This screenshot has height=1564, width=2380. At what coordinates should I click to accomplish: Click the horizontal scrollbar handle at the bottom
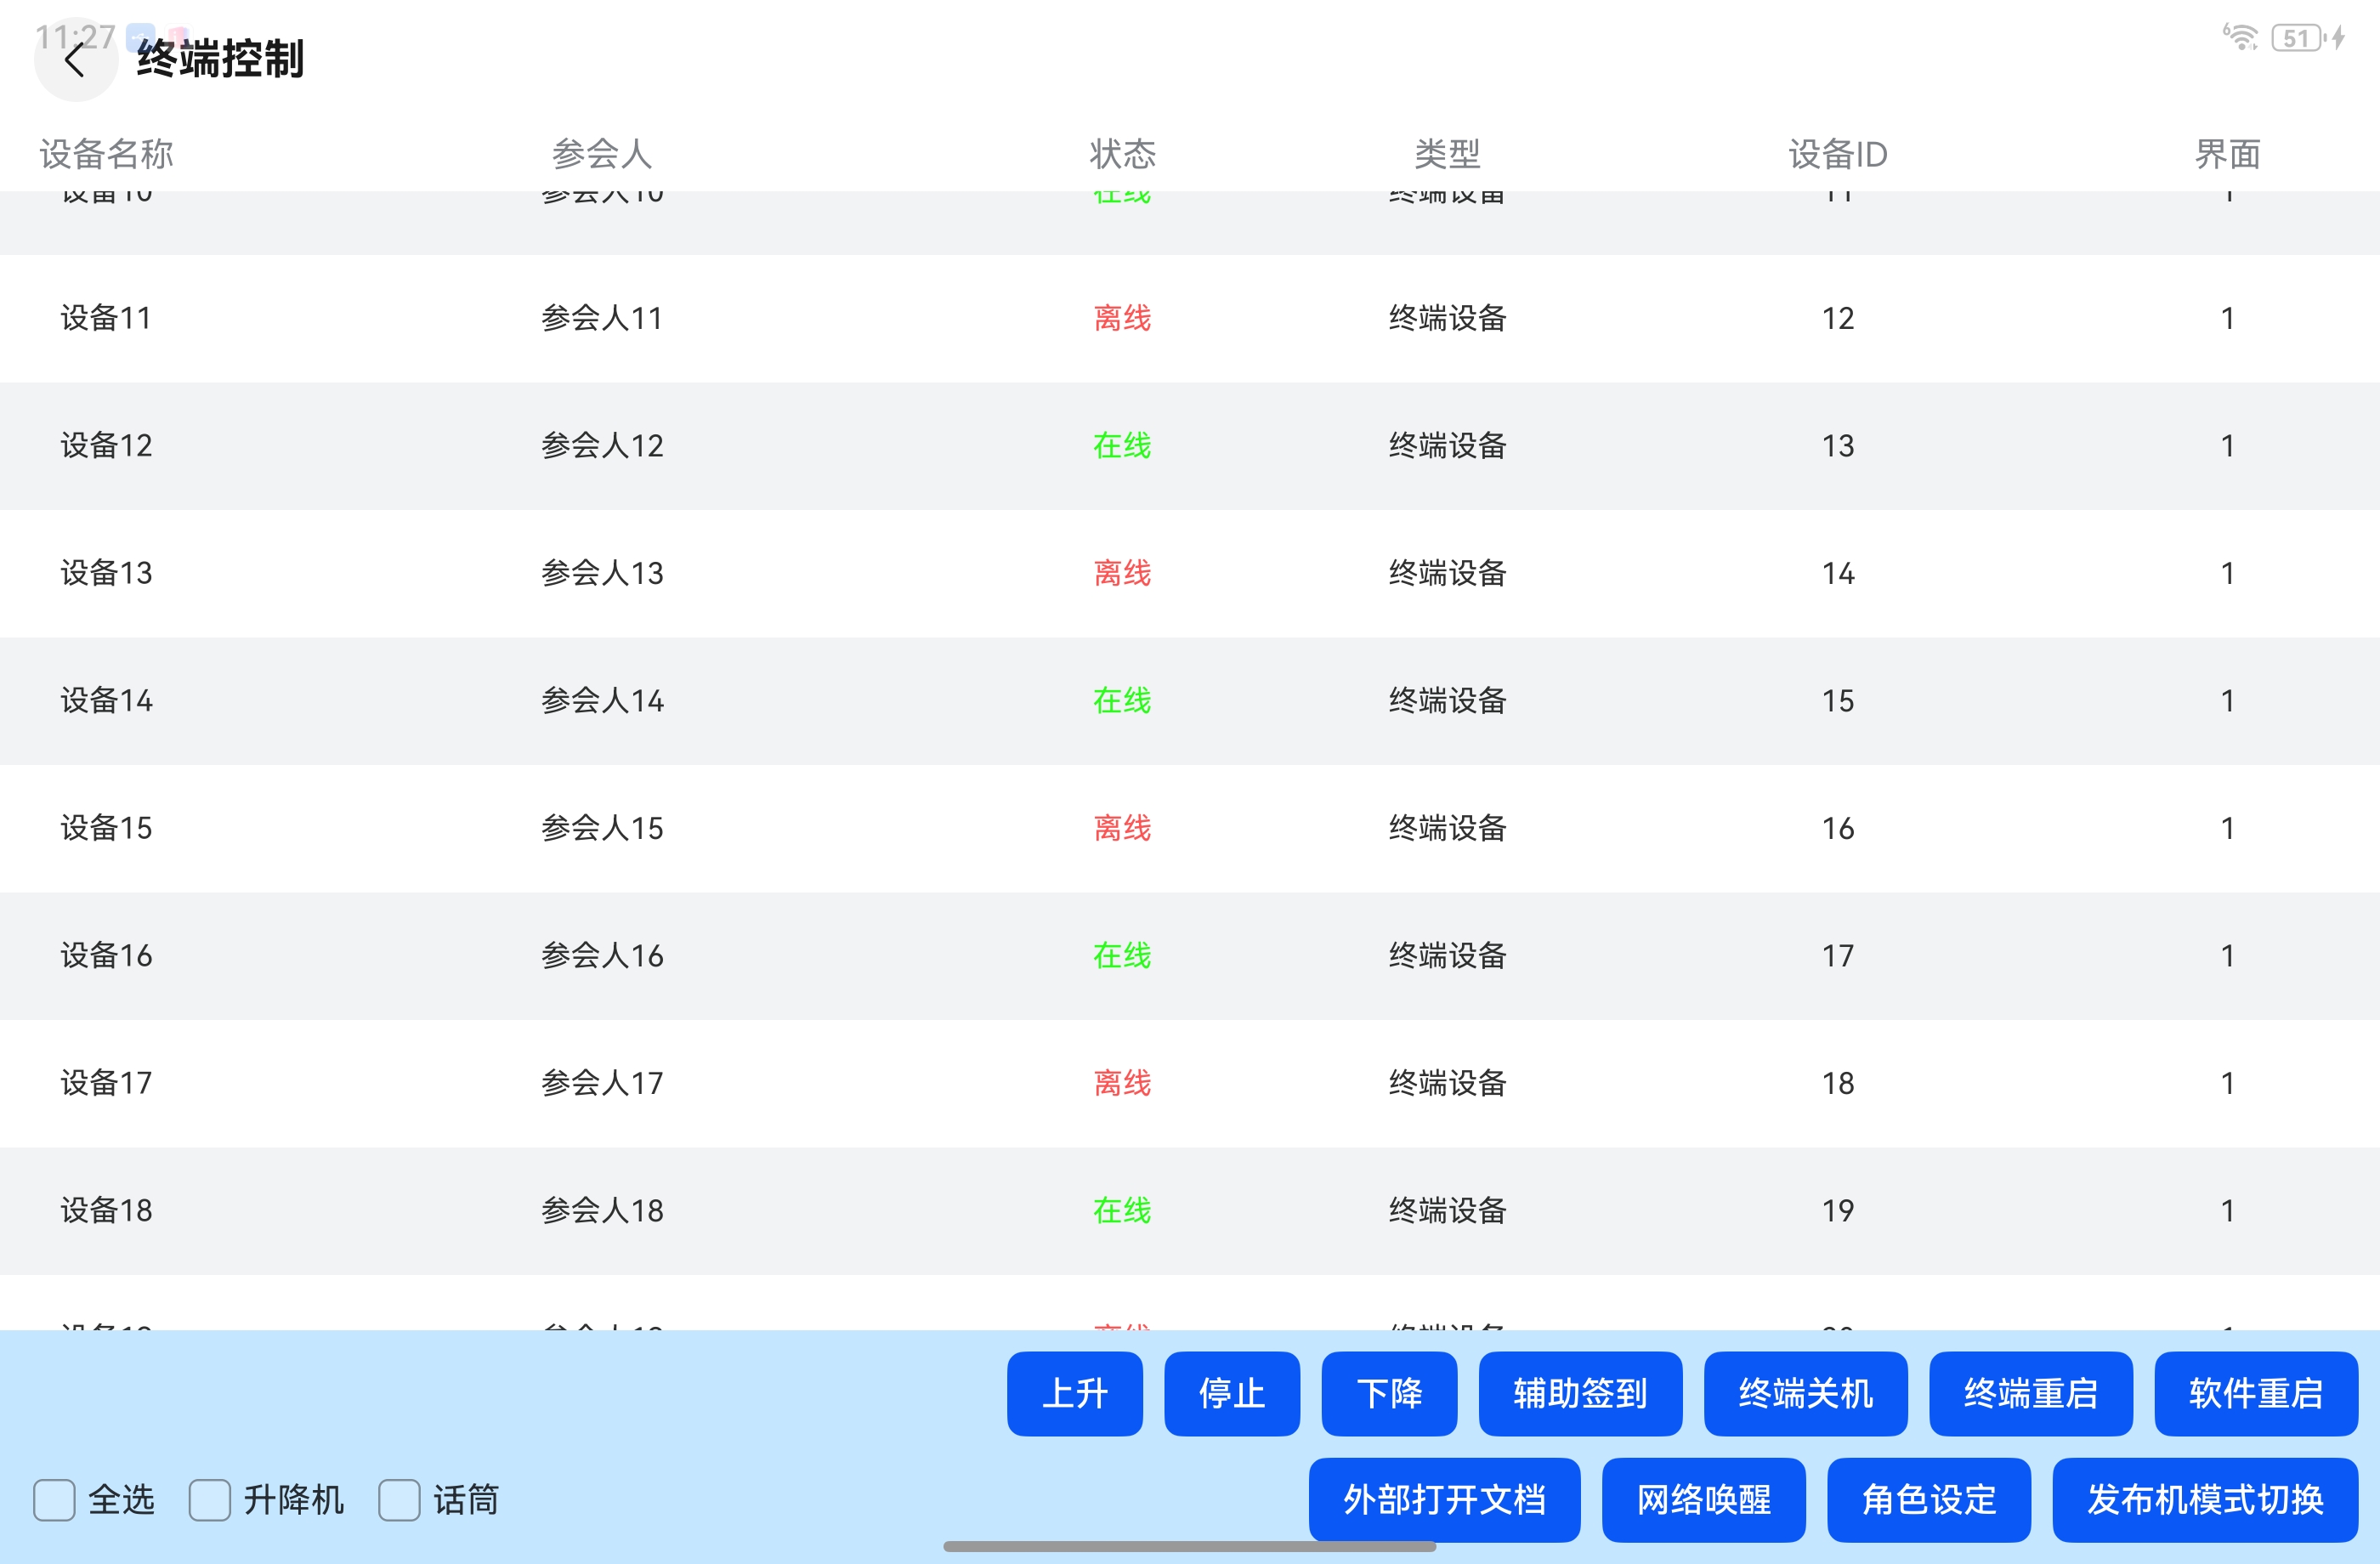pyautogui.click(x=1189, y=1546)
